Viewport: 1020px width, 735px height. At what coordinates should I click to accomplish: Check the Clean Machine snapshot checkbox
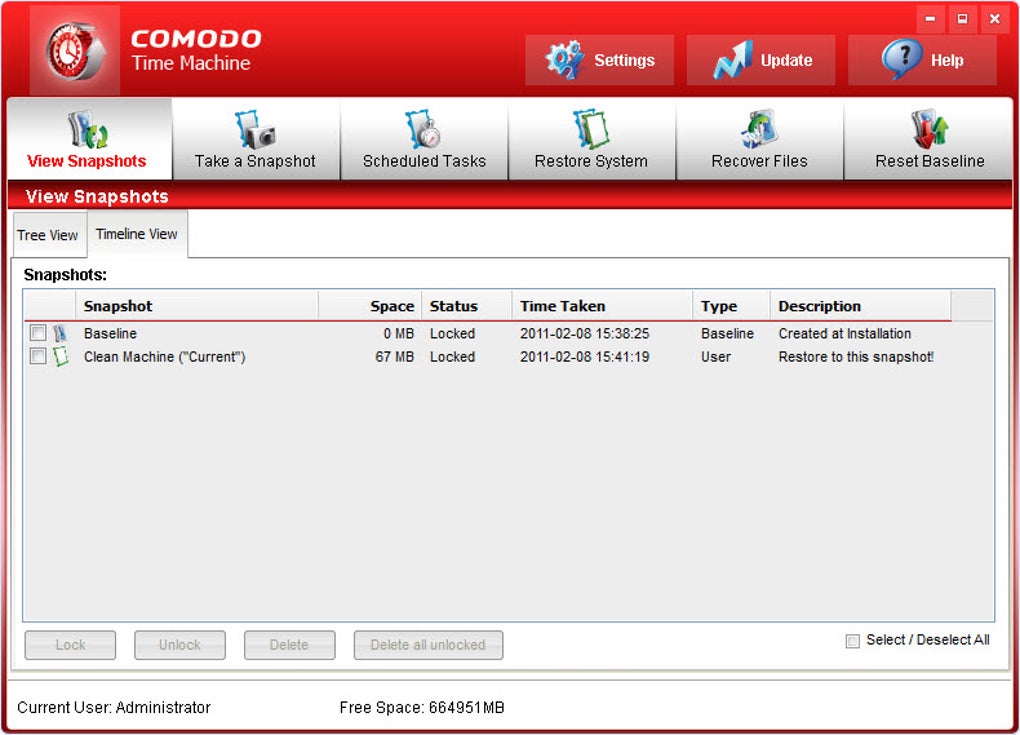[x=38, y=356]
